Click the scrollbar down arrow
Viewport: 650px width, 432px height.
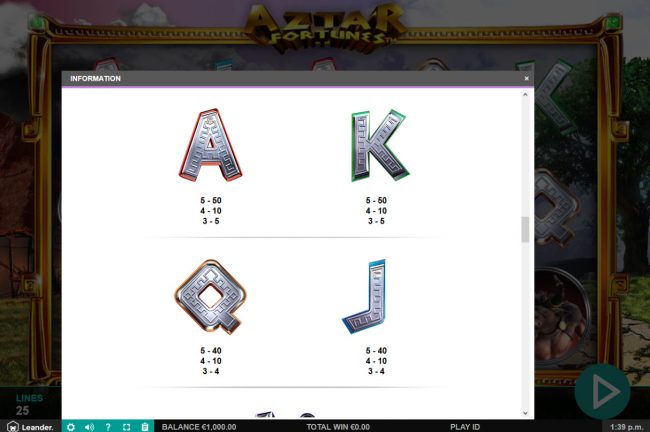click(525, 413)
